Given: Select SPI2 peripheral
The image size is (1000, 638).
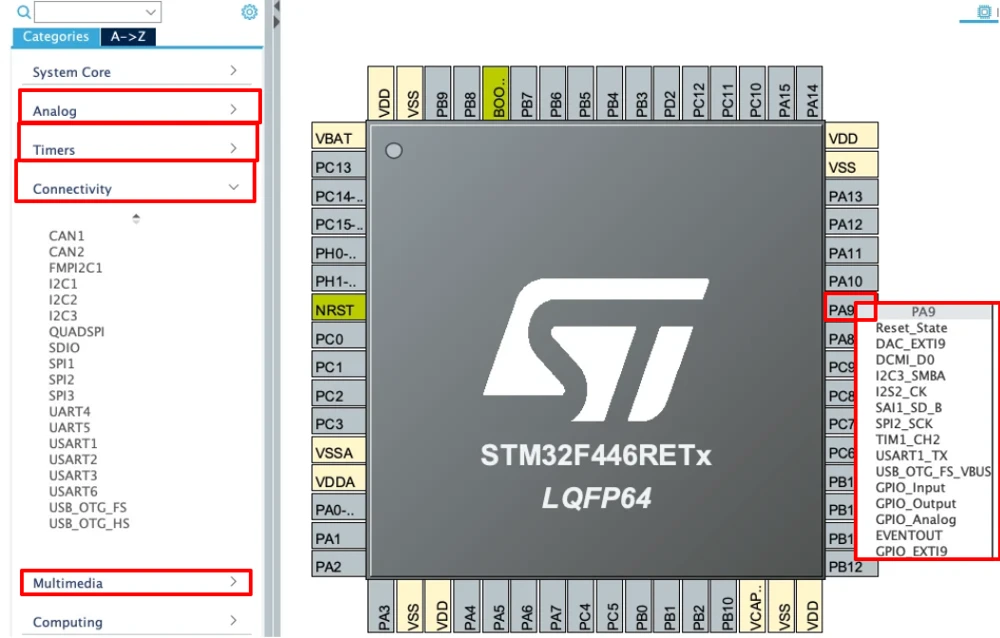Looking at the screenshot, I should 61,380.
